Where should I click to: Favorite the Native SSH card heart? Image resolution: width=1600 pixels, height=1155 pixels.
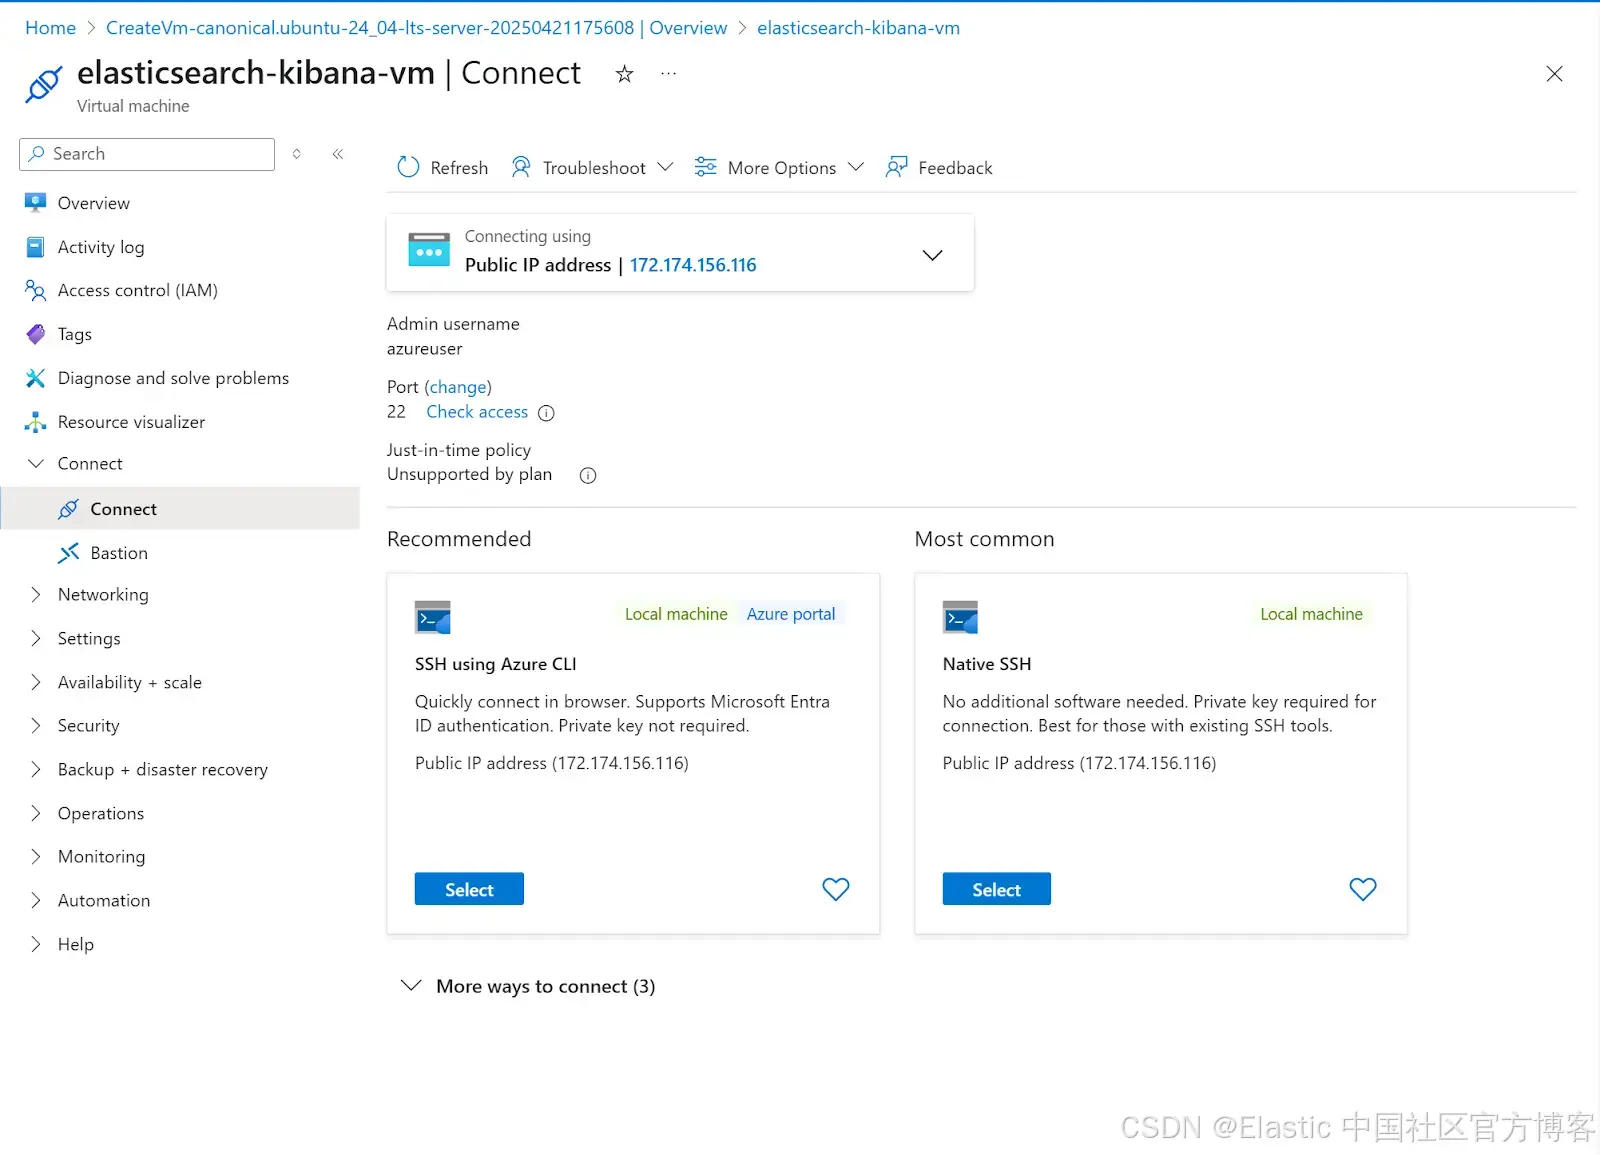[x=1362, y=889]
